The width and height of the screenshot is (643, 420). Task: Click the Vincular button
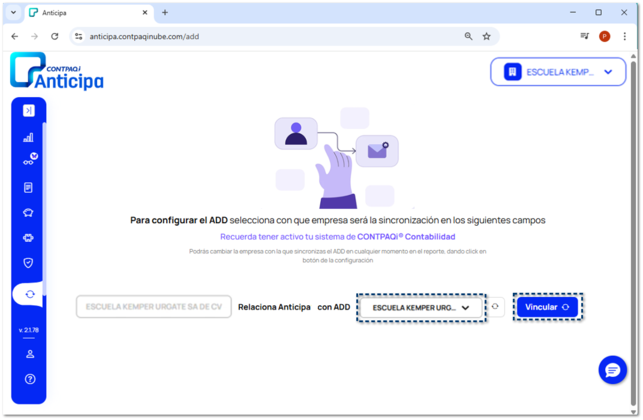coord(547,307)
